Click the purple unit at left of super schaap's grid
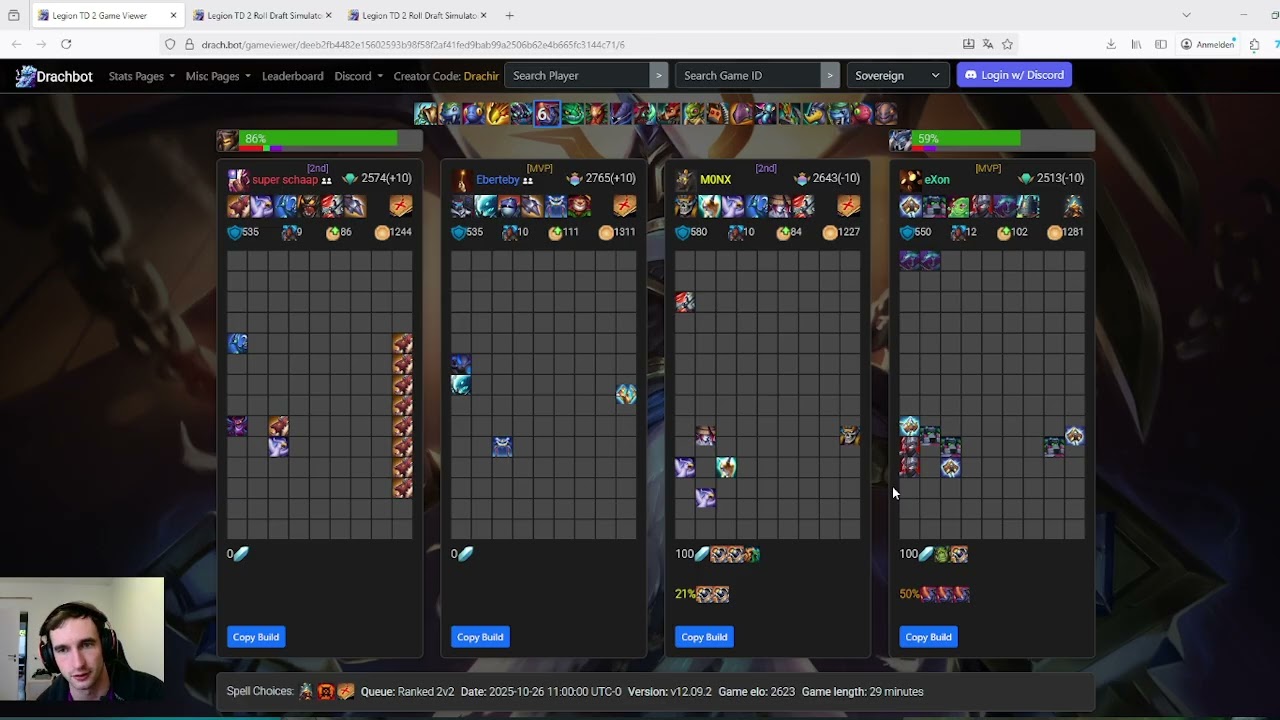 click(x=237, y=426)
